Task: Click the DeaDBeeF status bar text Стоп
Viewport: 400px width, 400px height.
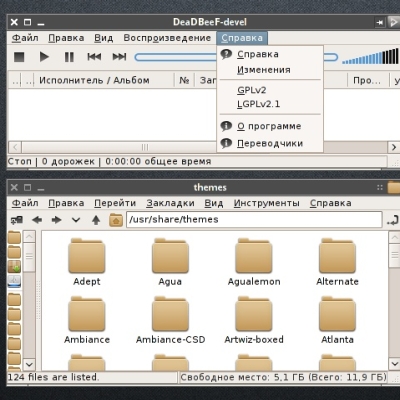Action: point(20,162)
